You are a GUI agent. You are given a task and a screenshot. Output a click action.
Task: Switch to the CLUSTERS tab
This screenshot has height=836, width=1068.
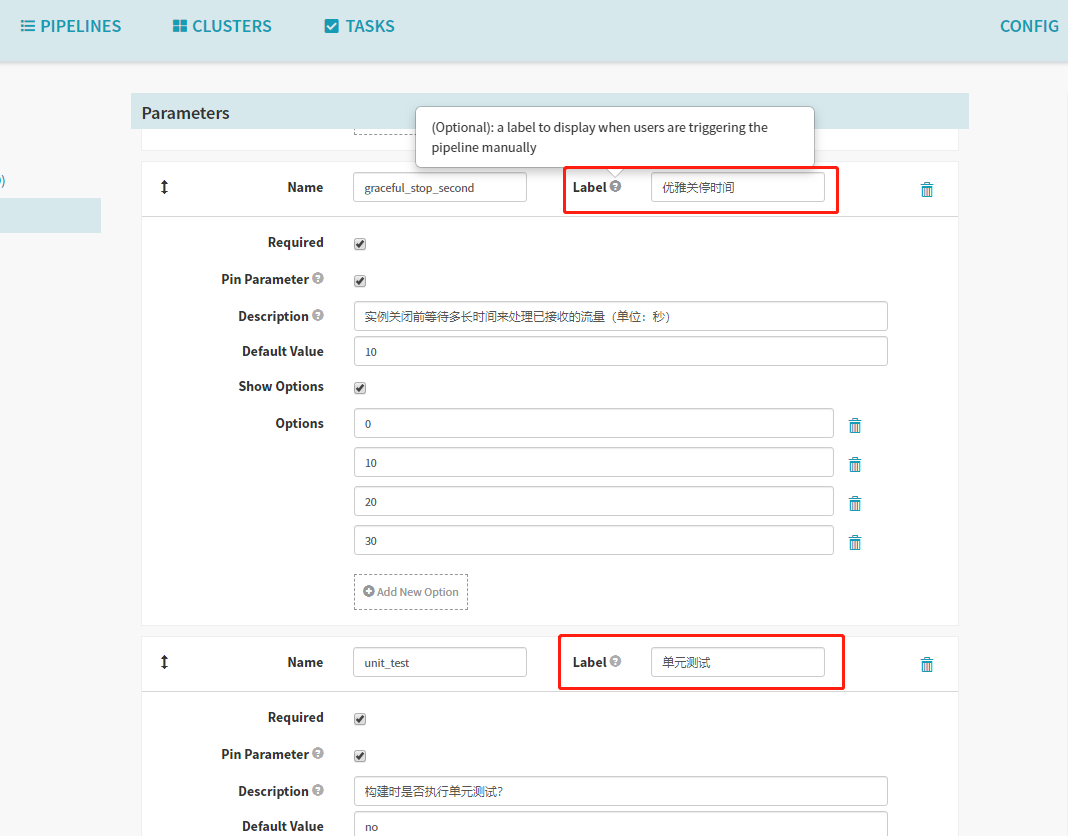coord(221,25)
